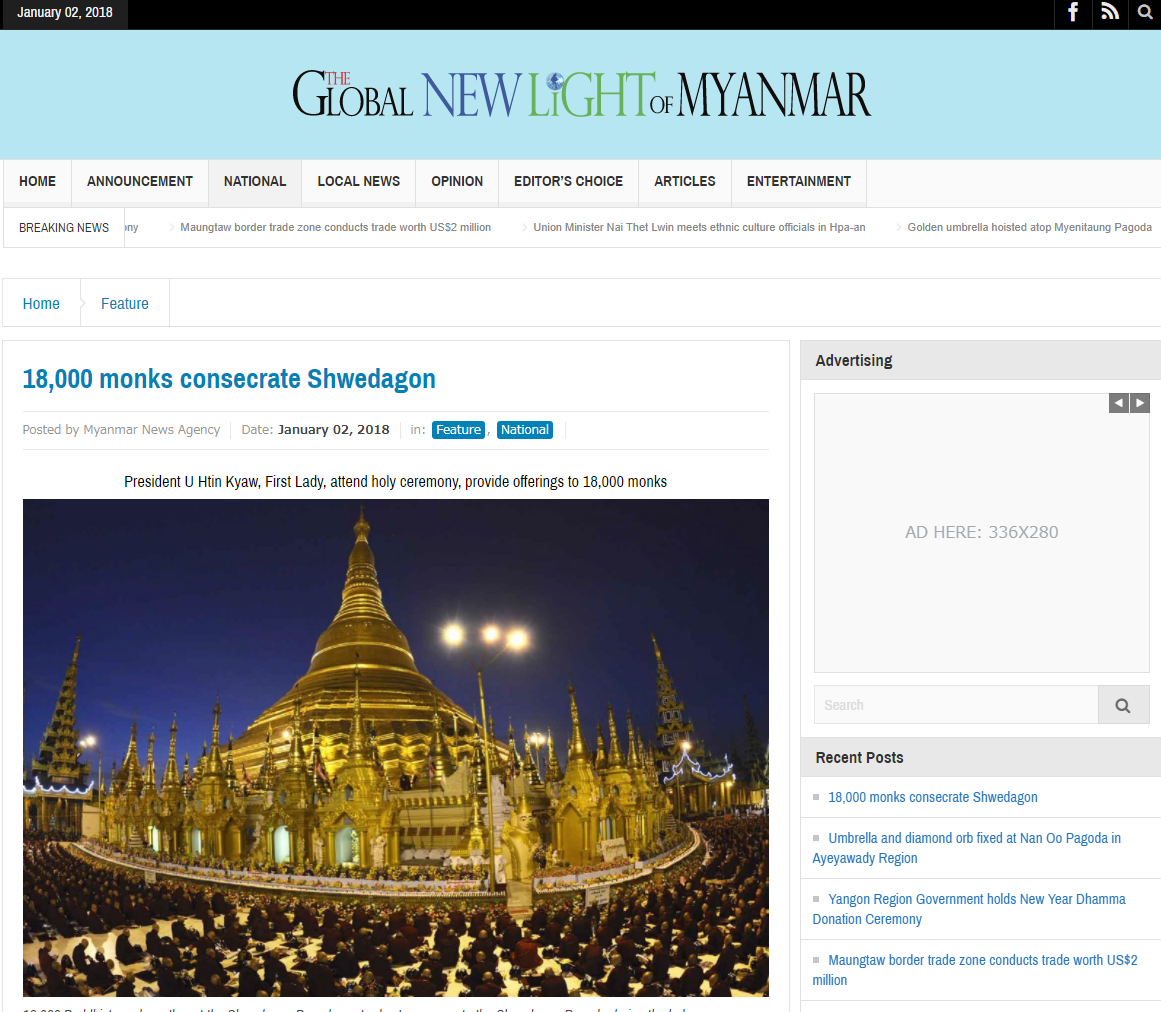
Task: Open the EDITOR'S CHOICE menu
Action: click(x=569, y=181)
